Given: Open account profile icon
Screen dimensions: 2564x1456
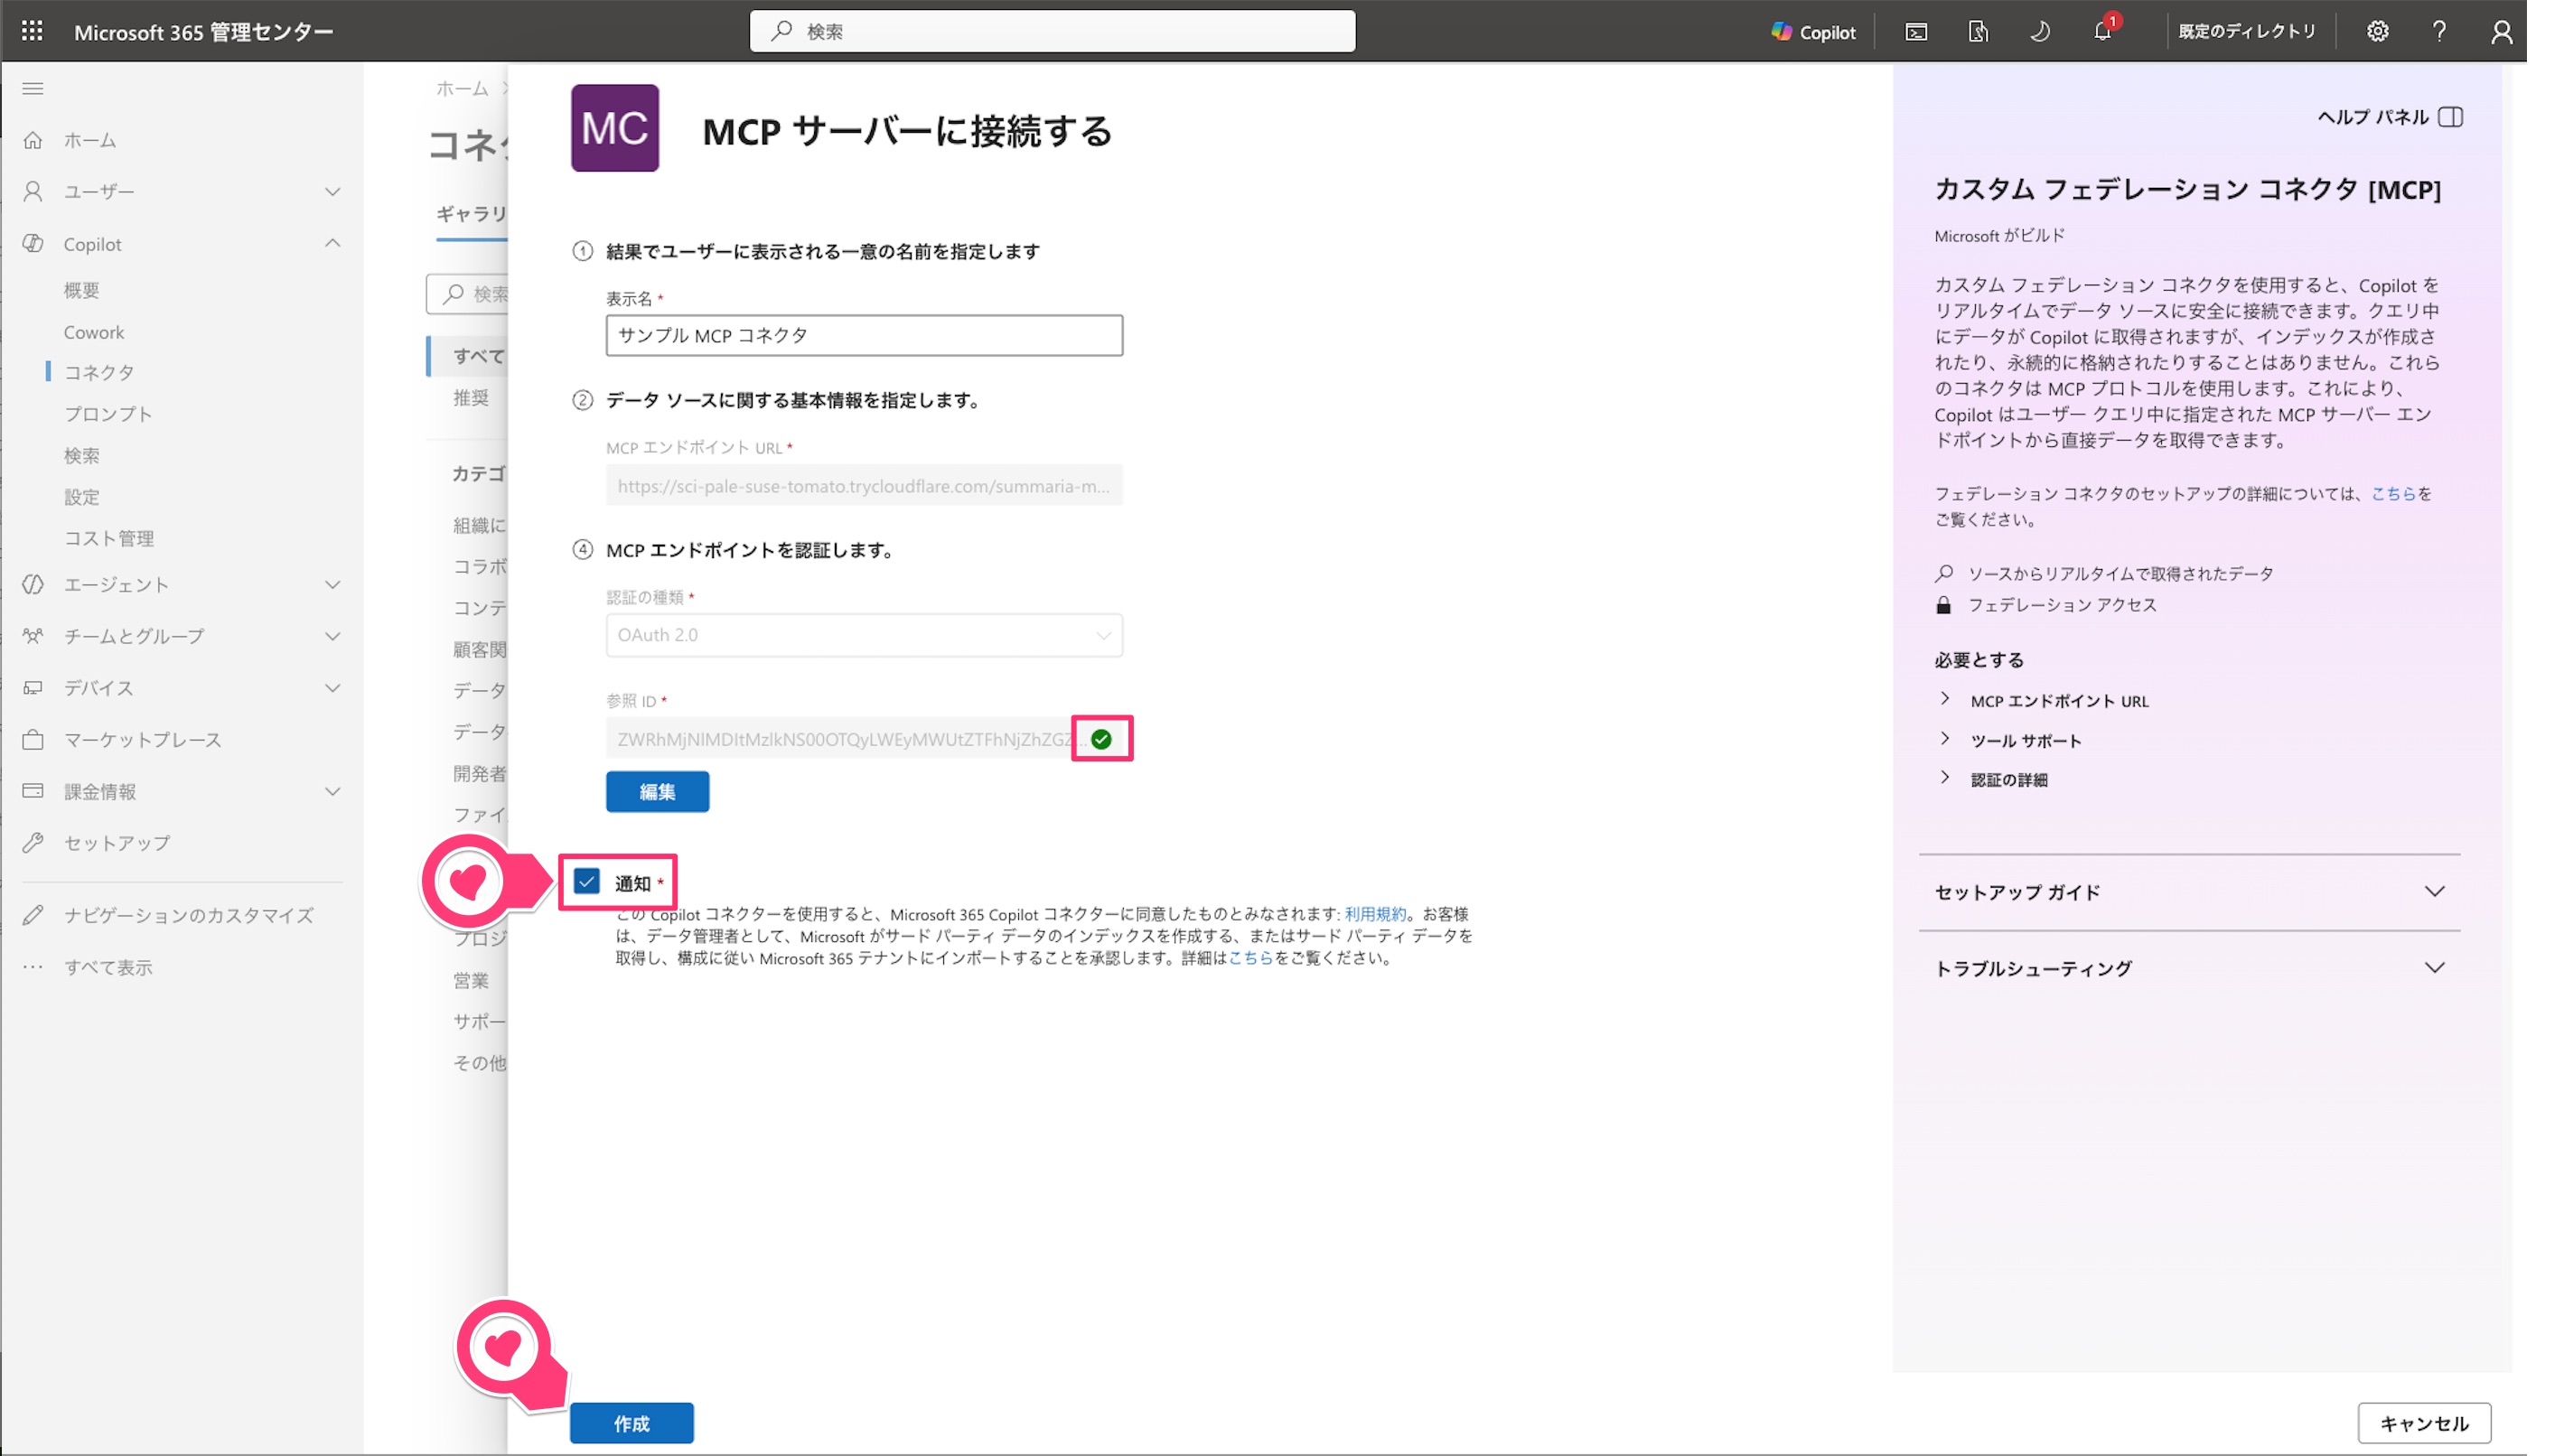Looking at the screenshot, I should pos(2501,32).
